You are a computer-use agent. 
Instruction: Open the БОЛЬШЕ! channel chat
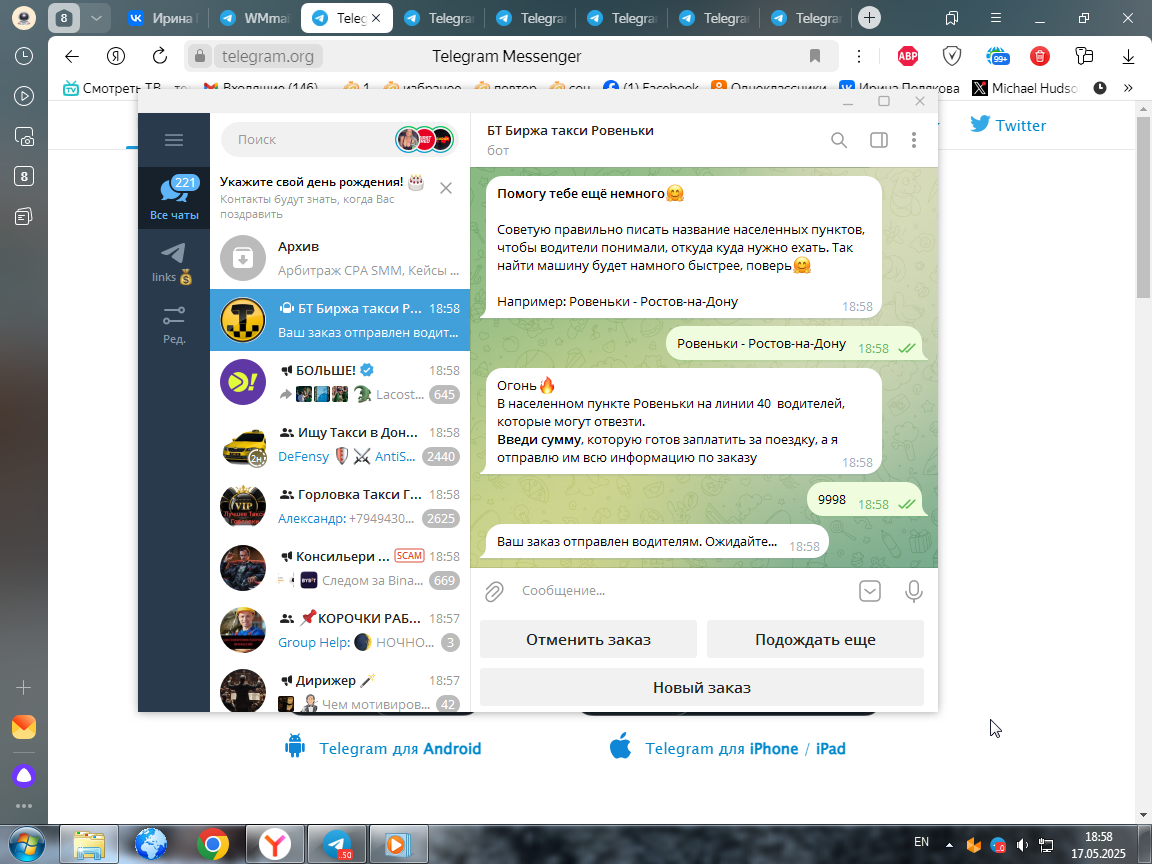coord(340,382)
